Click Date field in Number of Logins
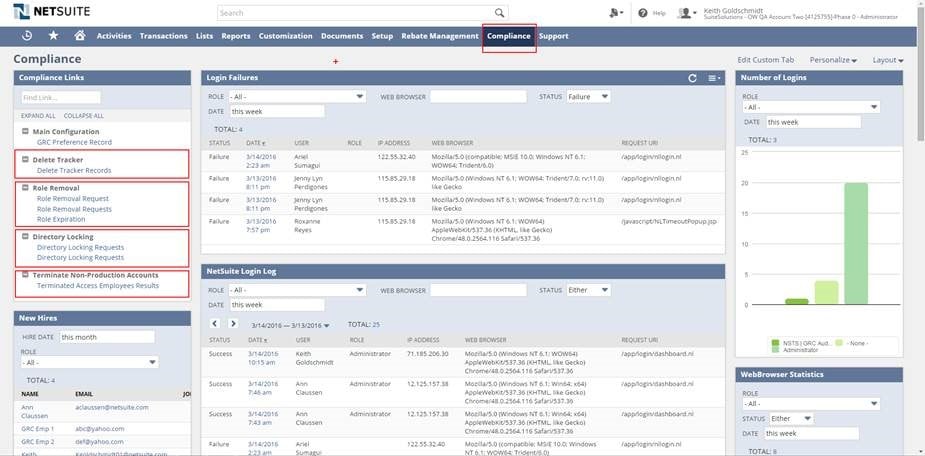 [814, 122]
